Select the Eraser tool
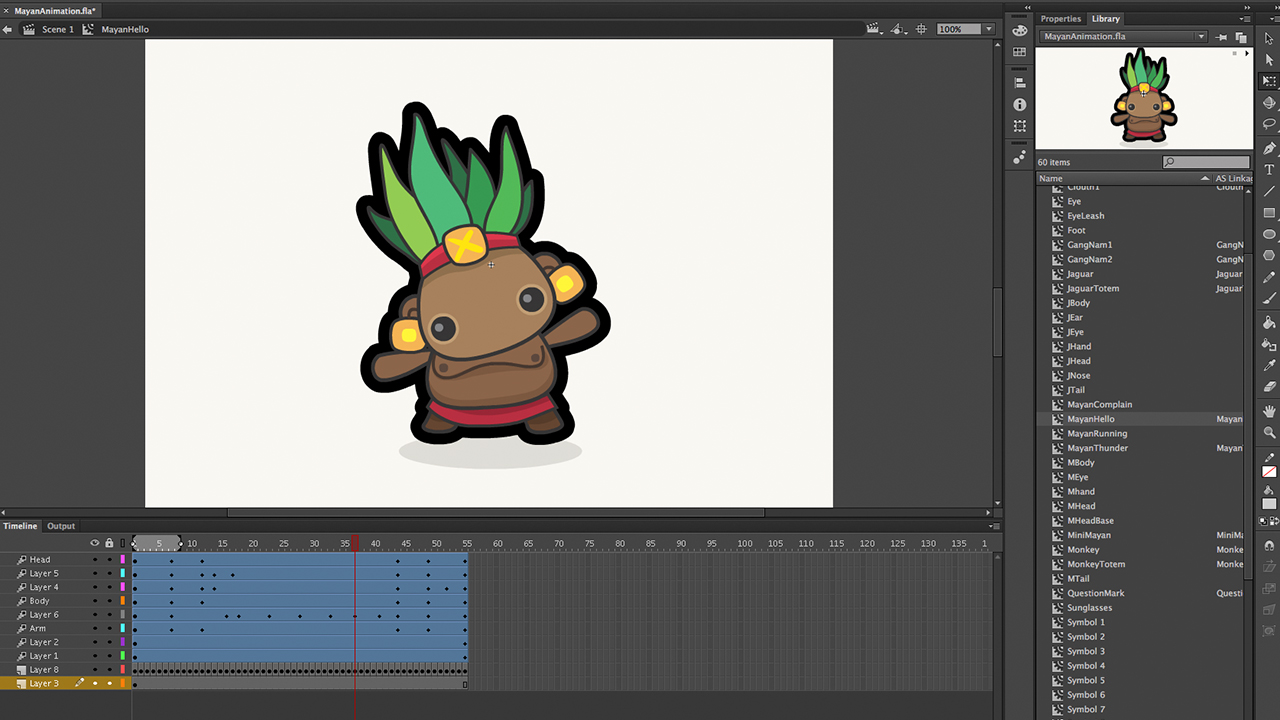 pyautogui.click(x=1269, y=386)
